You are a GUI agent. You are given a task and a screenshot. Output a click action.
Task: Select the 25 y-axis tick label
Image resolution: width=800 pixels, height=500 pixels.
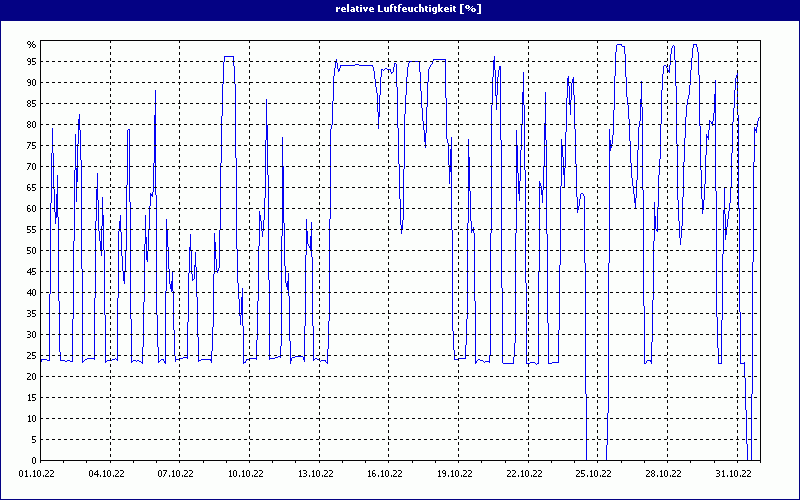(31, 356)
